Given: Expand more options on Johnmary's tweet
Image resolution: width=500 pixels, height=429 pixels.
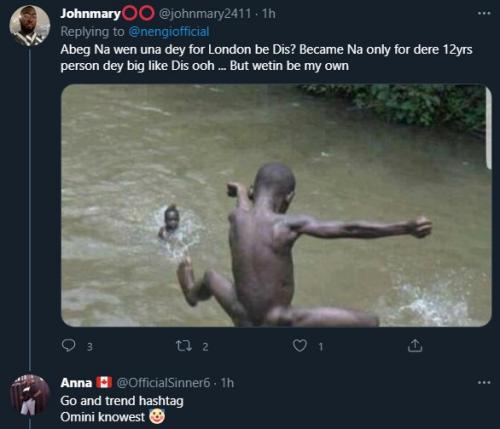Looking at the screenshot, I should pyautogui.click(x=484, y=13).
